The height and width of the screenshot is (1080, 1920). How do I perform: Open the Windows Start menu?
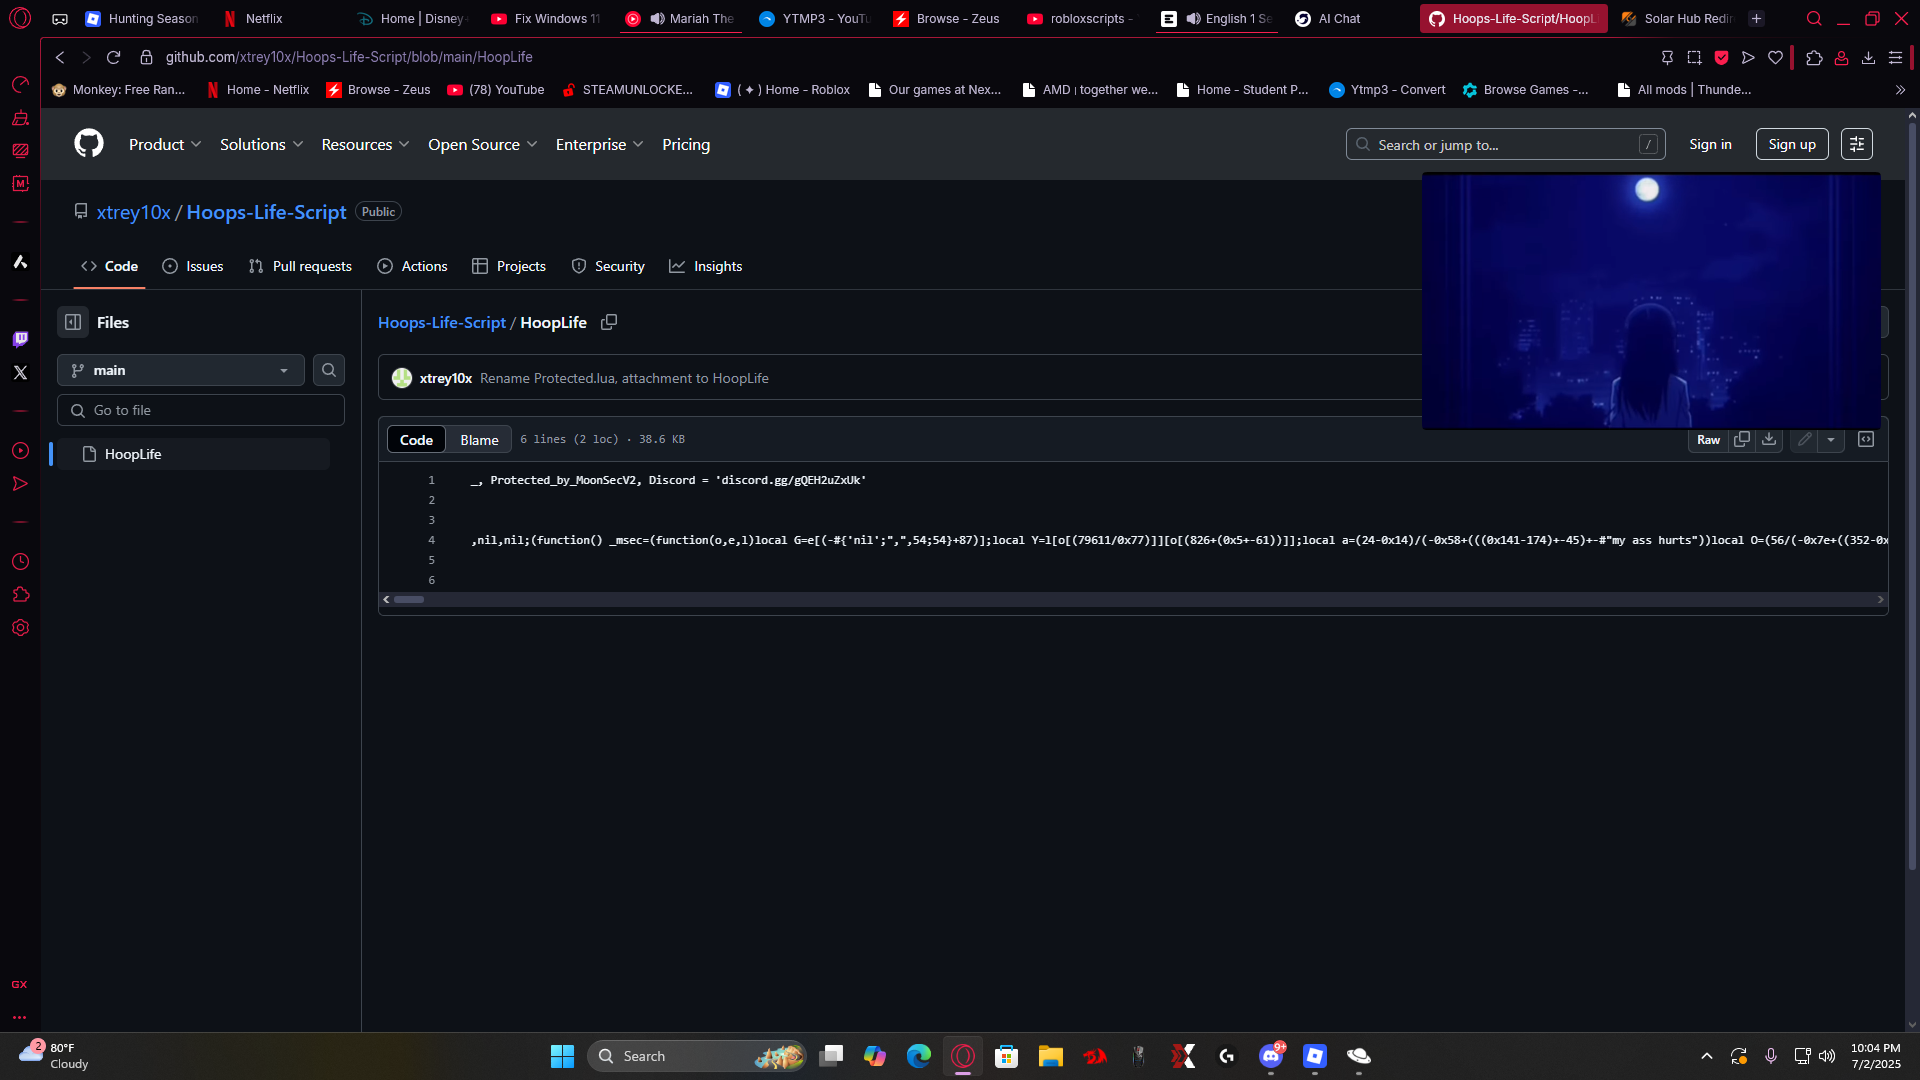pos(562,1056)
